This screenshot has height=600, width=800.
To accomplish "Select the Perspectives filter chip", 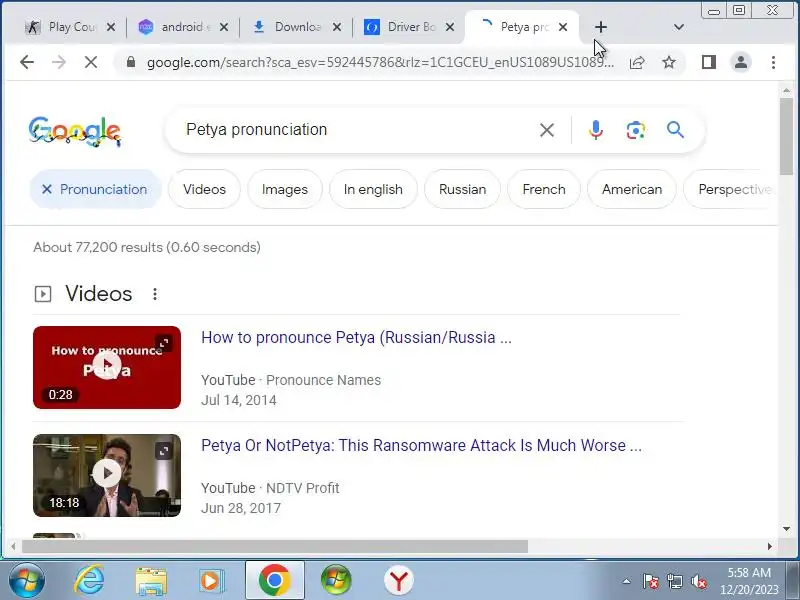I will (x=731, y=189).
